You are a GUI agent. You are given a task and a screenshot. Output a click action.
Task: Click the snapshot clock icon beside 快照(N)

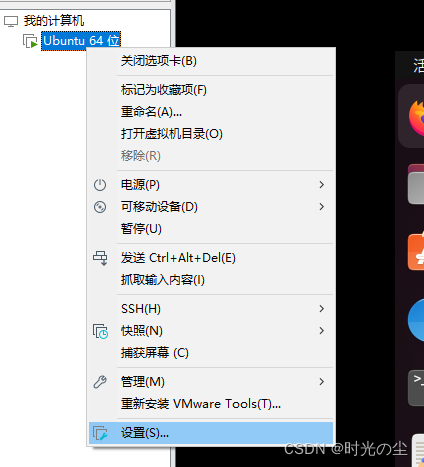click(x=100, y=331)
